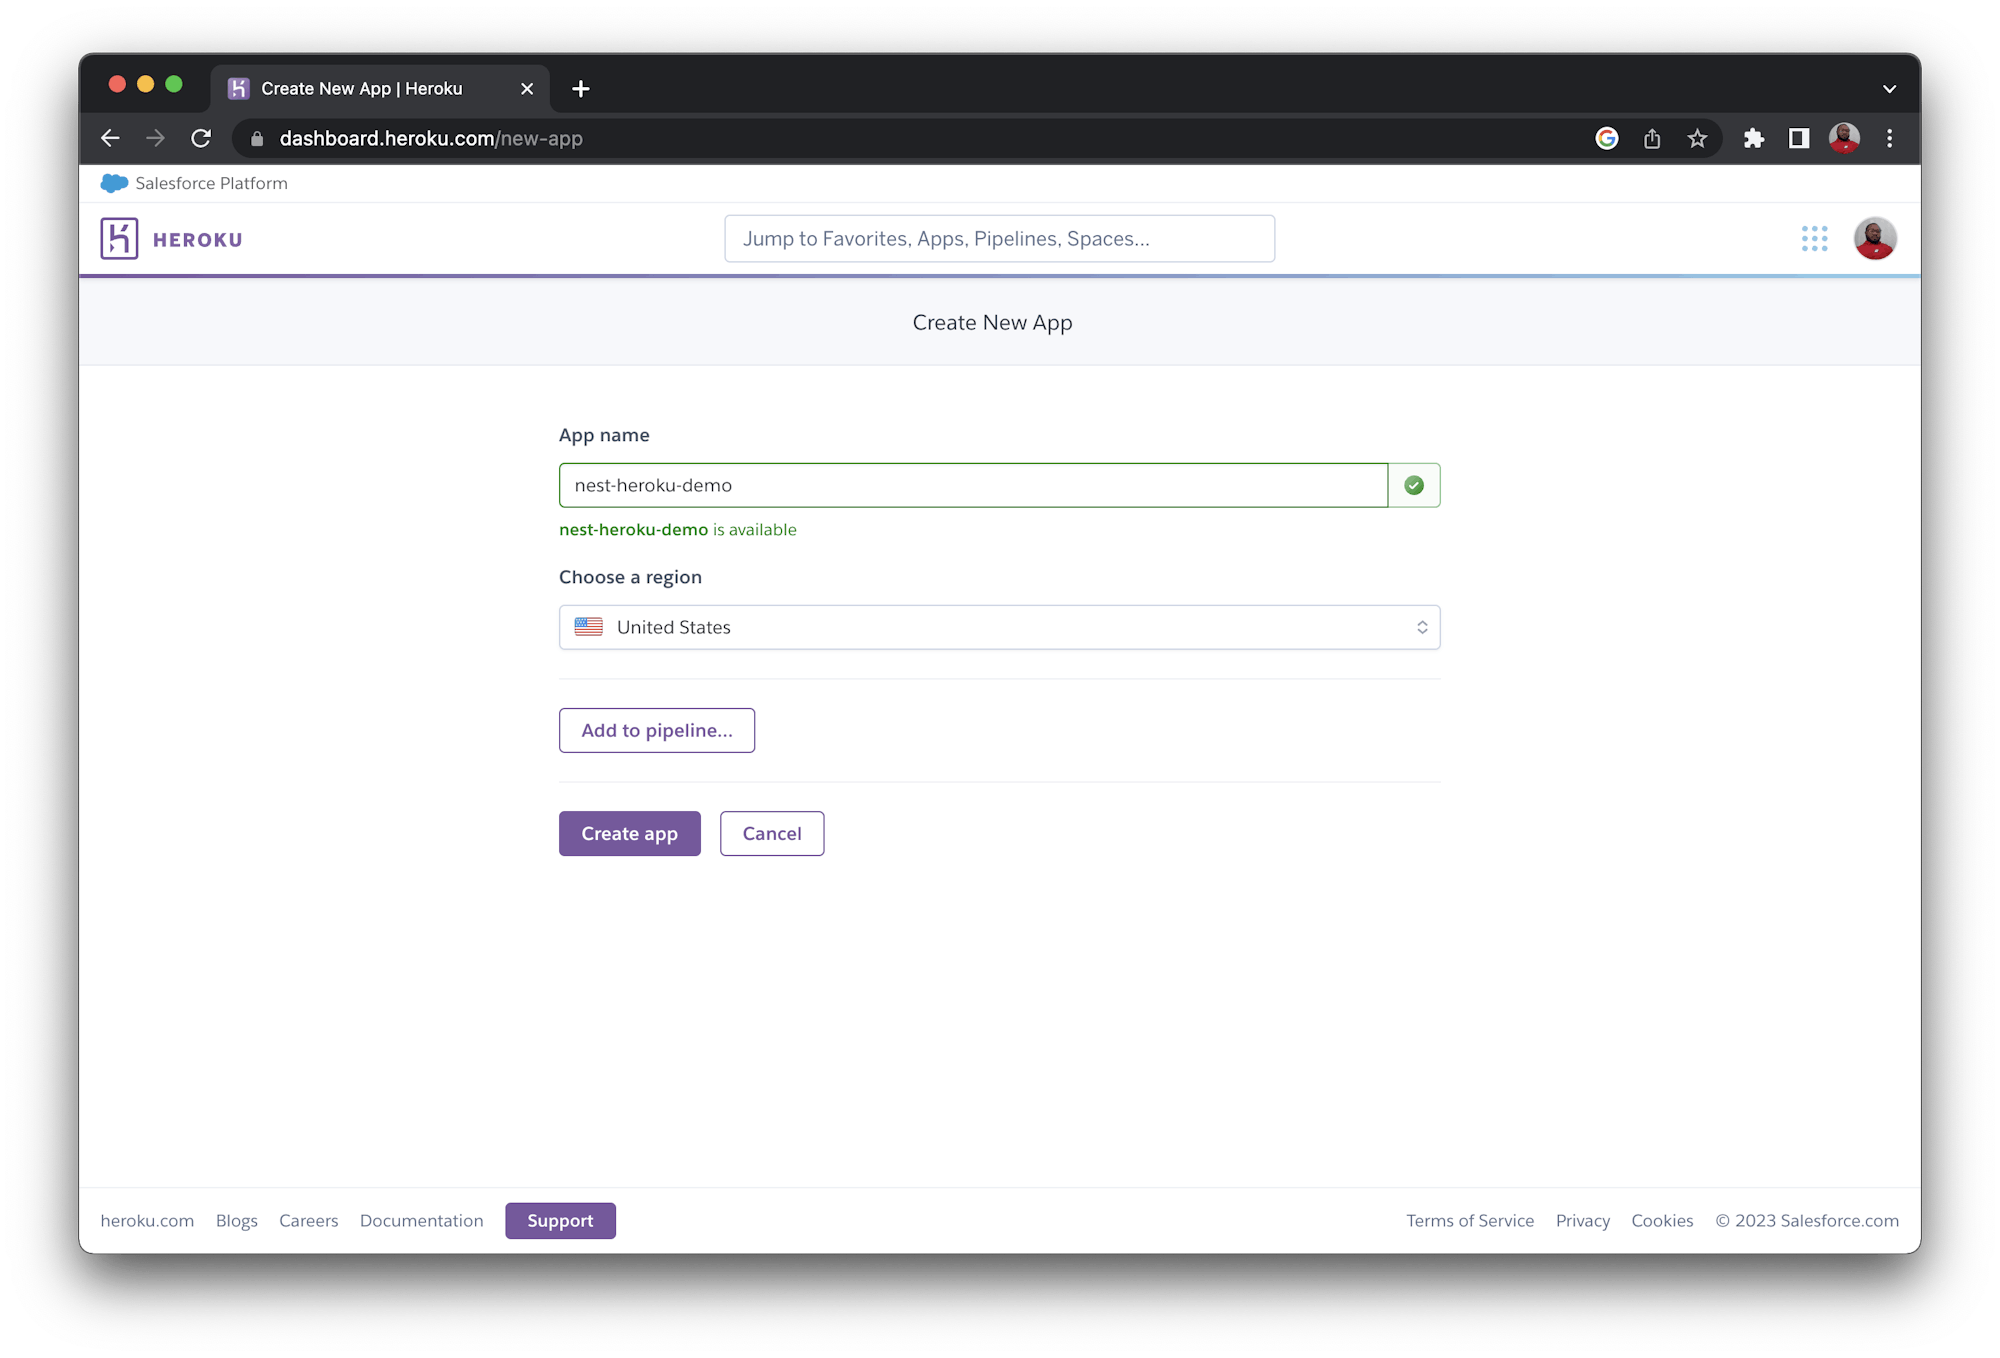Click the Create app button
This screenshot has width=2000, height=1358.
point(629,833)
